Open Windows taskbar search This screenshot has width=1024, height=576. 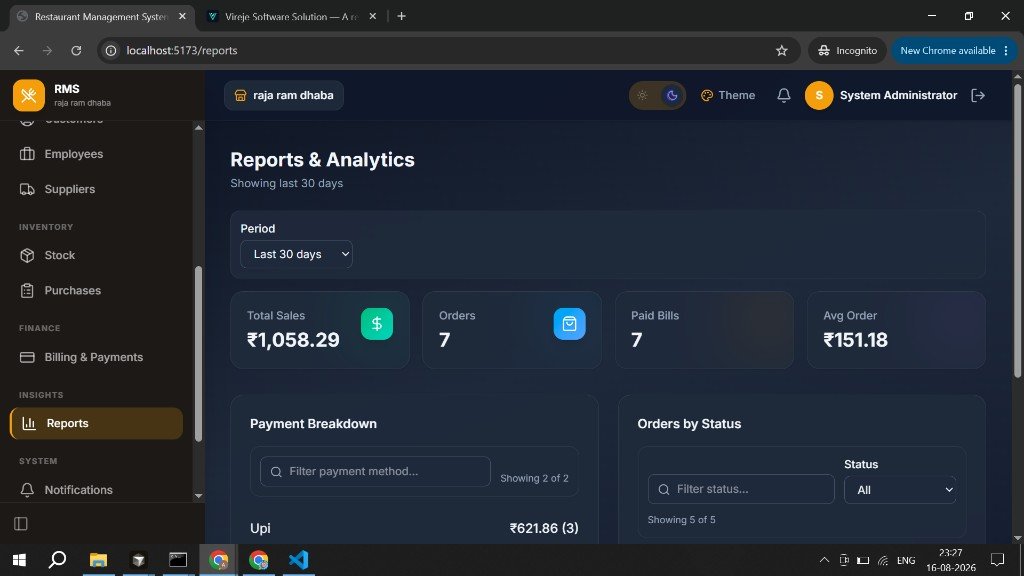click(57, 560)
